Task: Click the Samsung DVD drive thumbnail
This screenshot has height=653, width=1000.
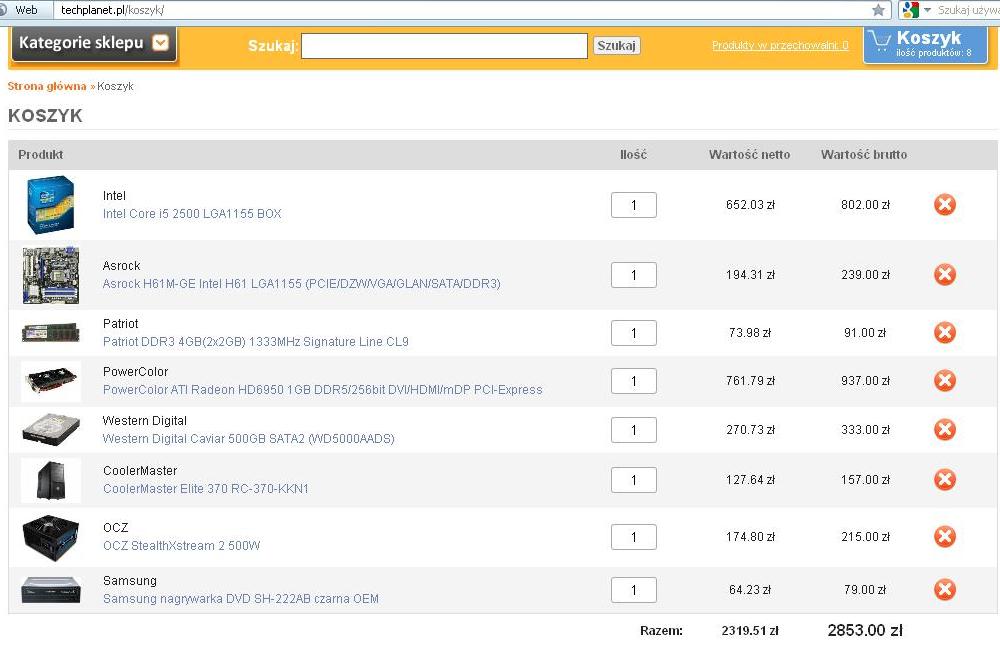Action: [x=51, y=590]
